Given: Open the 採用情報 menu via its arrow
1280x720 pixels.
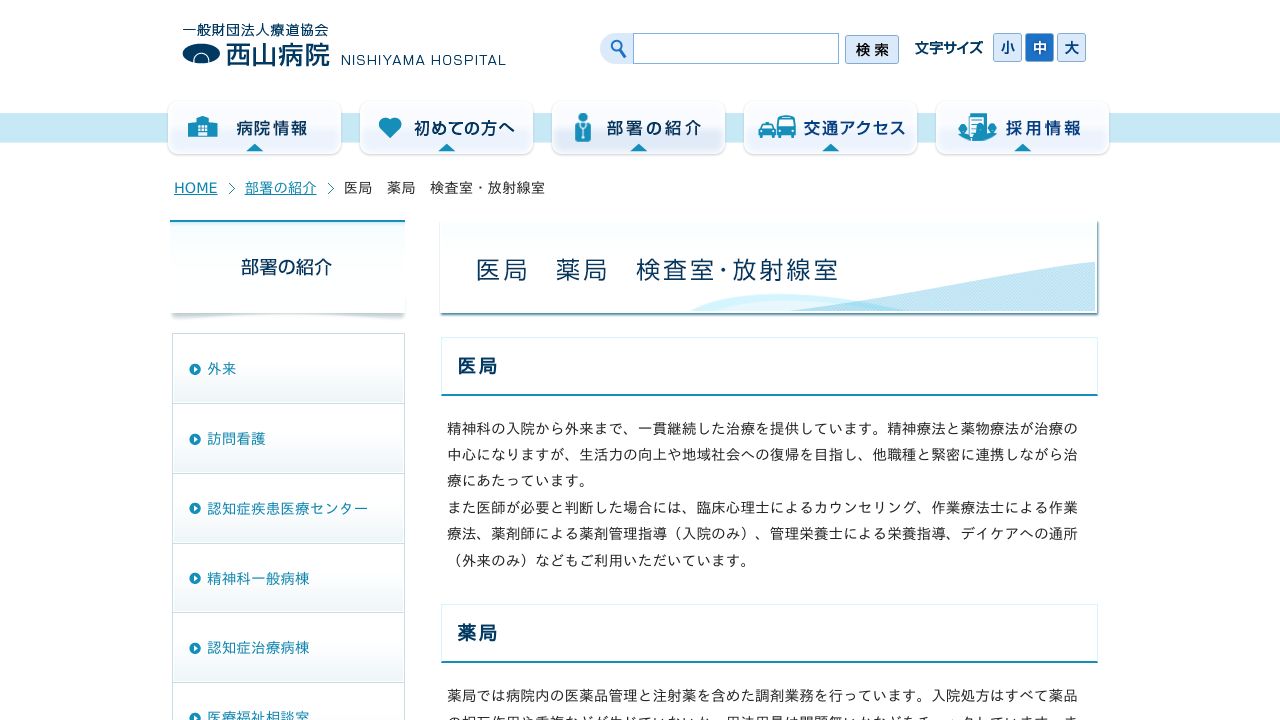Looking at the screenshot, I should coord(1022,147).
